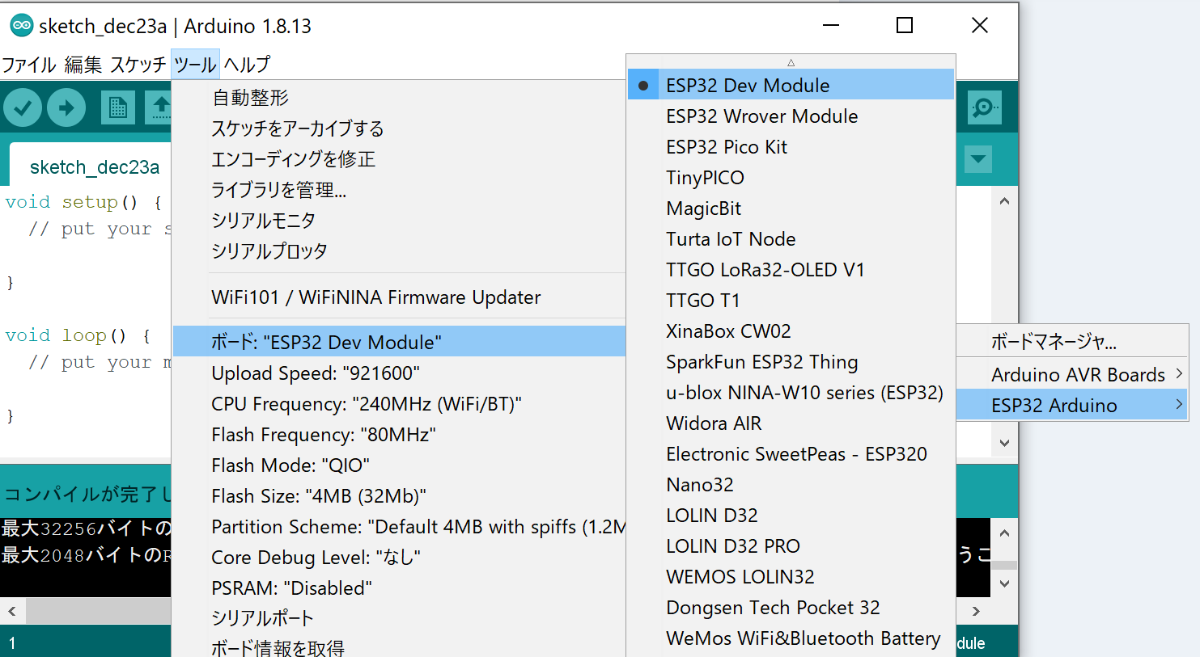Select MagicBit board
Image resolution: width=1200 pixels, height=657 pixels.
click(791, 208)
